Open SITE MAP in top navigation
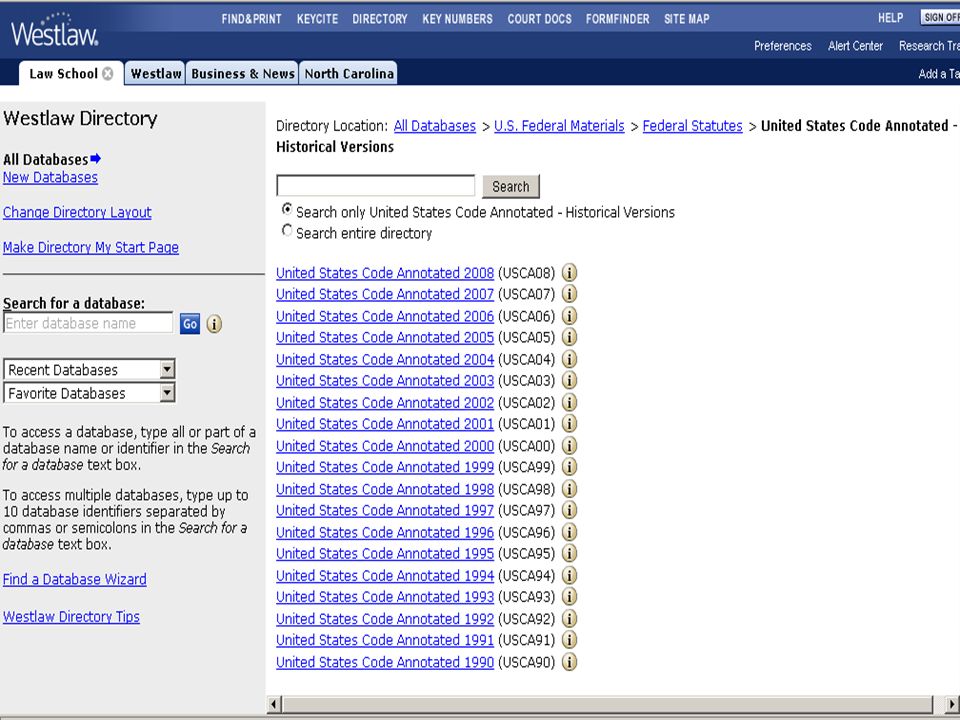This screenshot has width=960, height=720. pyautogui.click(x=687, y=19)
